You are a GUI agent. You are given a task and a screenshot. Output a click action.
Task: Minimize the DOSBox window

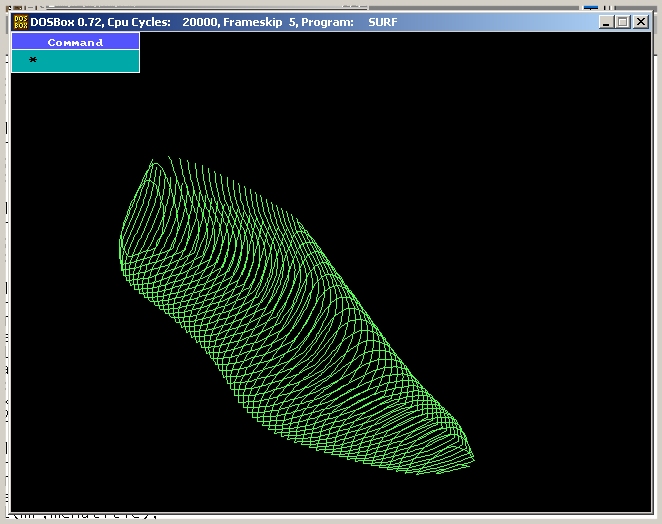pyautogui.click(x=605, y=22)
